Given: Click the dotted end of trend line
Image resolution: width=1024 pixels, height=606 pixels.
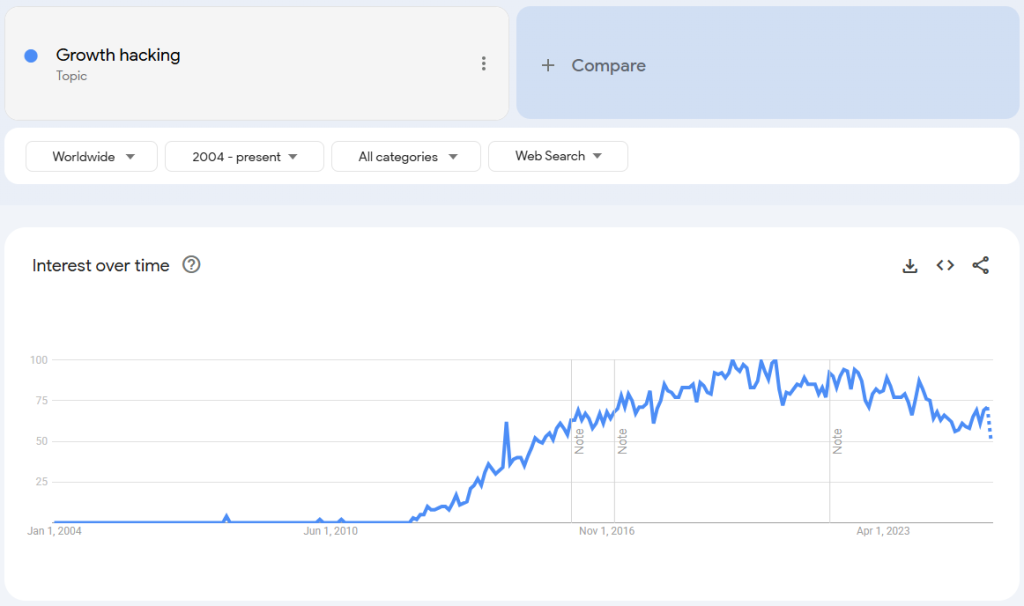Looking at the screenshot, I should (x=990, y=426).
